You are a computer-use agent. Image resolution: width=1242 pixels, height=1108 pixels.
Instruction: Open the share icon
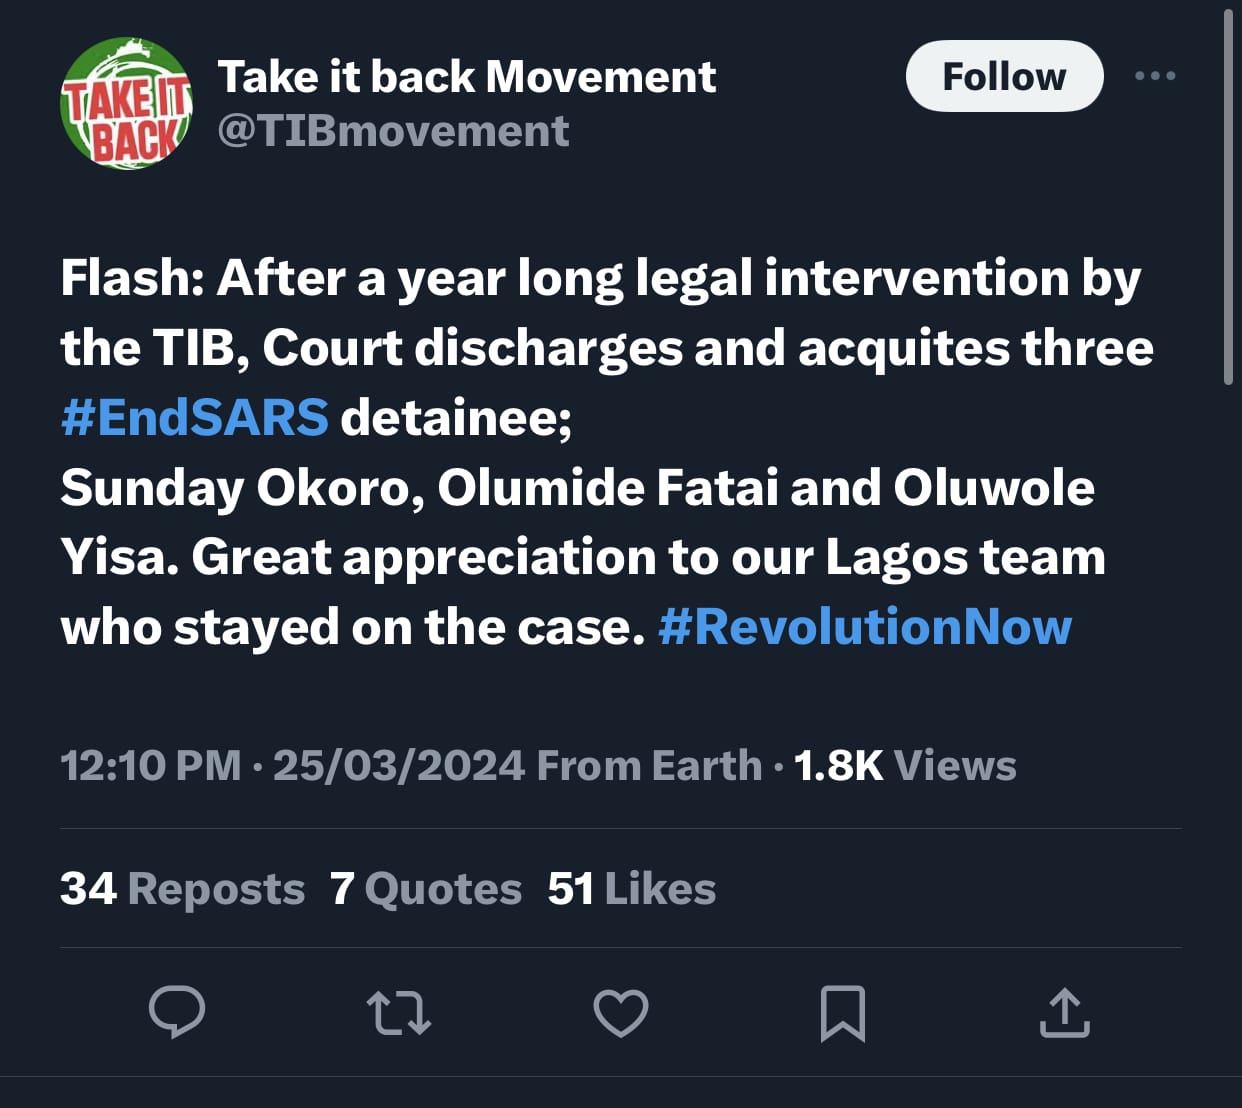pyautogui.click(x=1064, y=1012)
